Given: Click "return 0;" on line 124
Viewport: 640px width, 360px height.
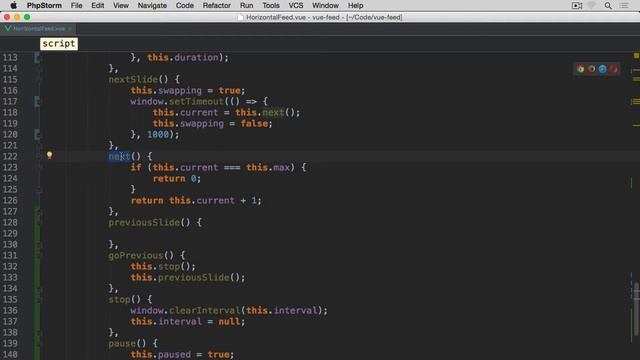Looking at the screenshot, I should [x=177, y=178].
